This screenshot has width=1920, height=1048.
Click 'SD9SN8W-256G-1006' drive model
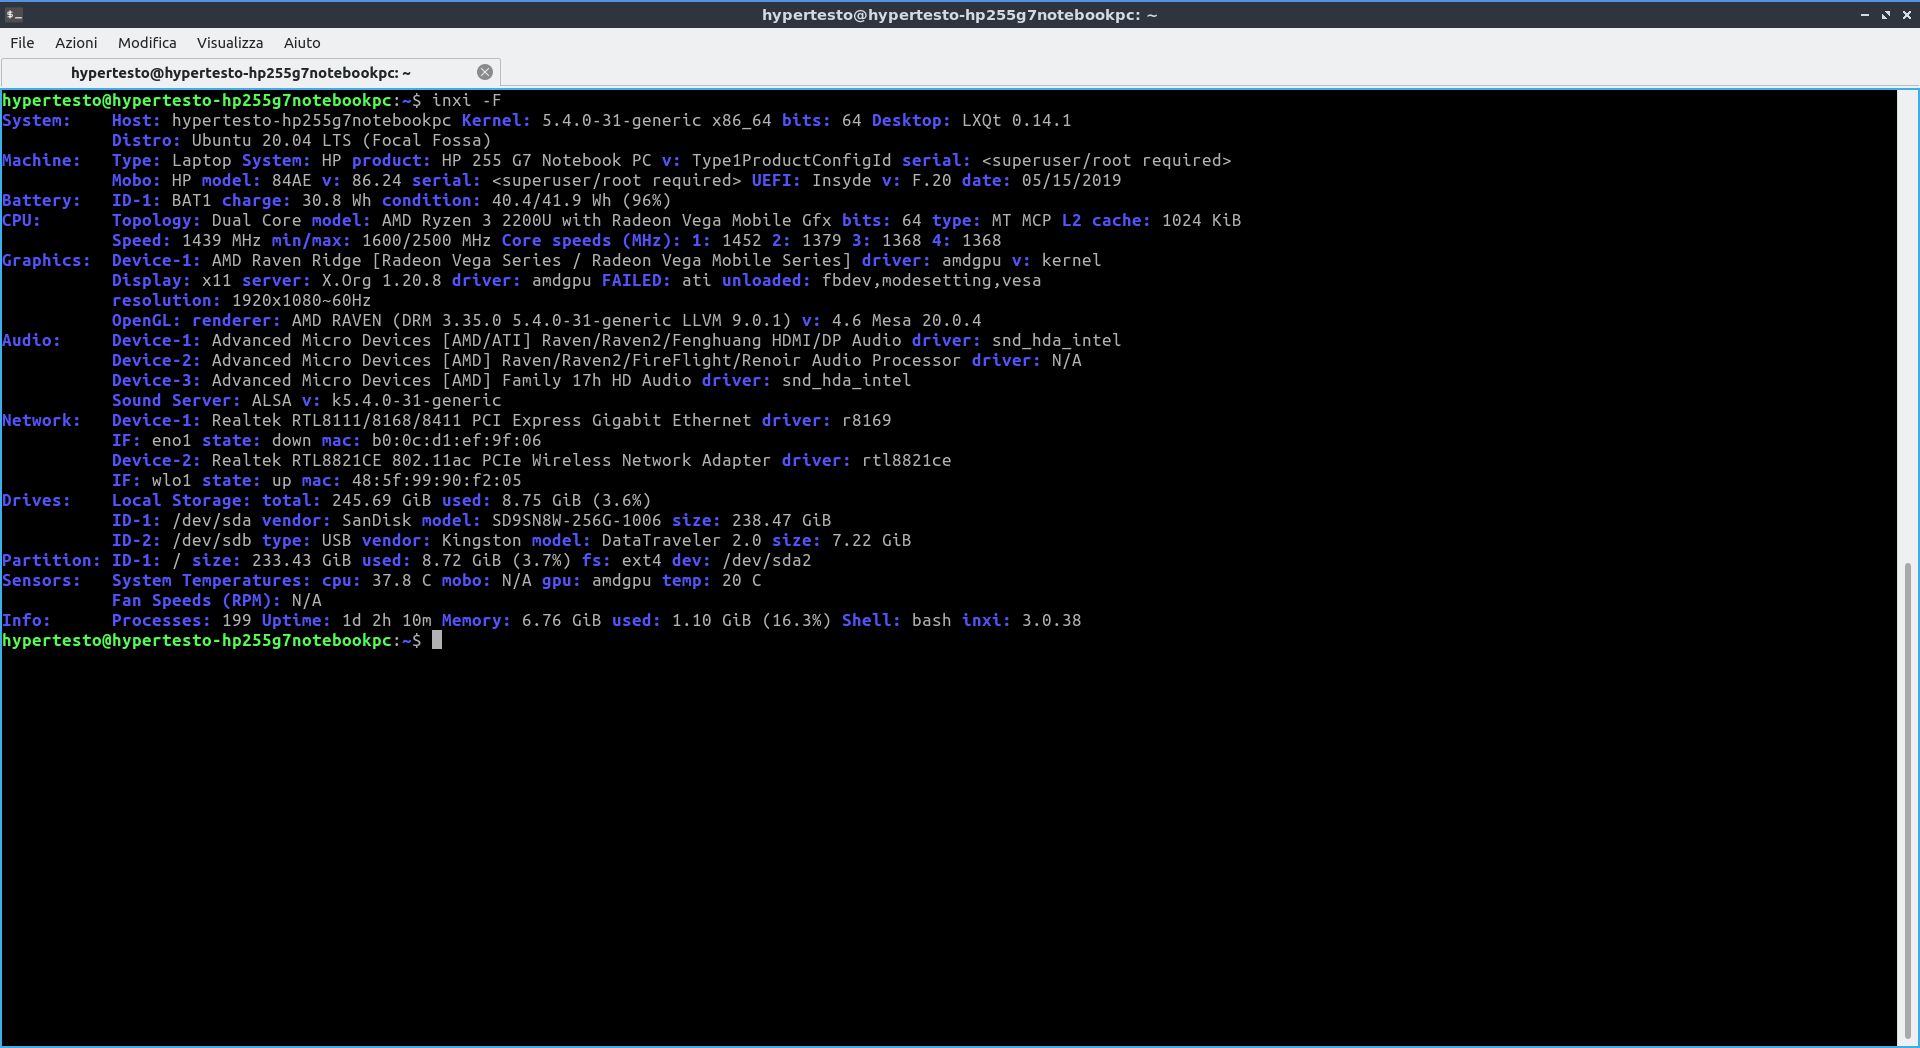[576, 520]
